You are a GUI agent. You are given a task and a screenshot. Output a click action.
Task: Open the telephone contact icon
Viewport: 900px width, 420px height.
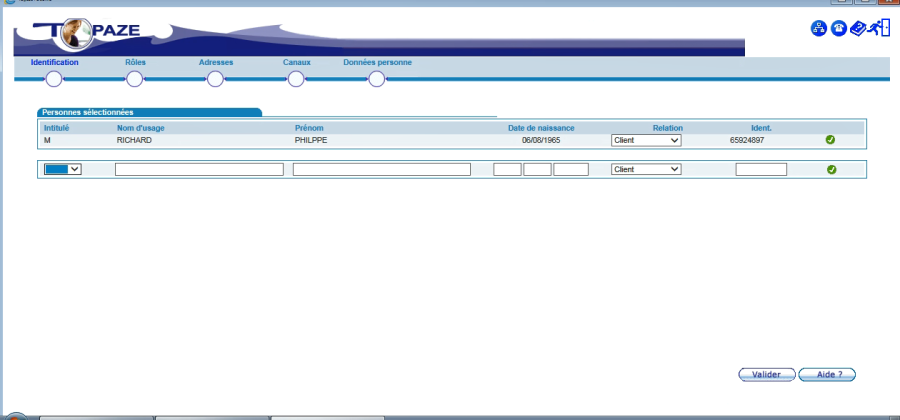pos(839,29)
